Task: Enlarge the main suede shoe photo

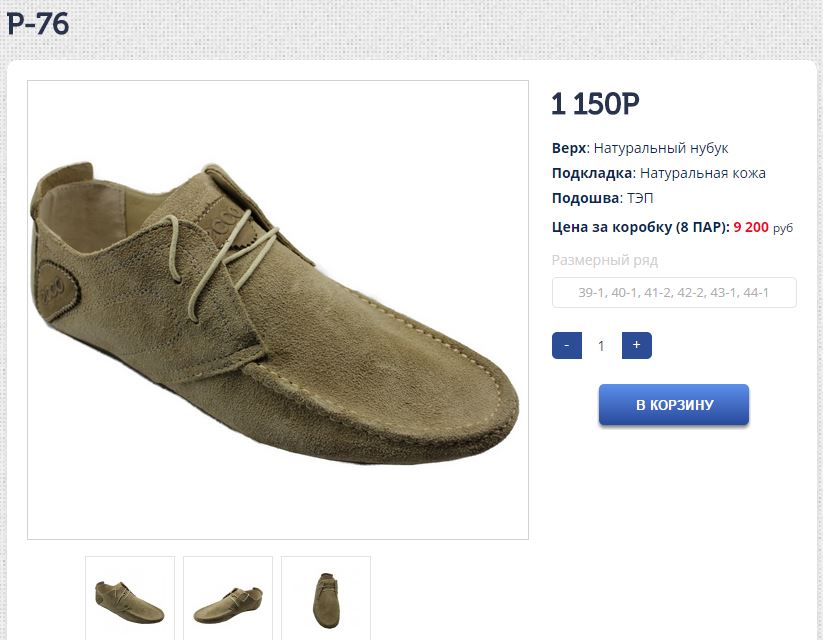Action: point(277,309)
